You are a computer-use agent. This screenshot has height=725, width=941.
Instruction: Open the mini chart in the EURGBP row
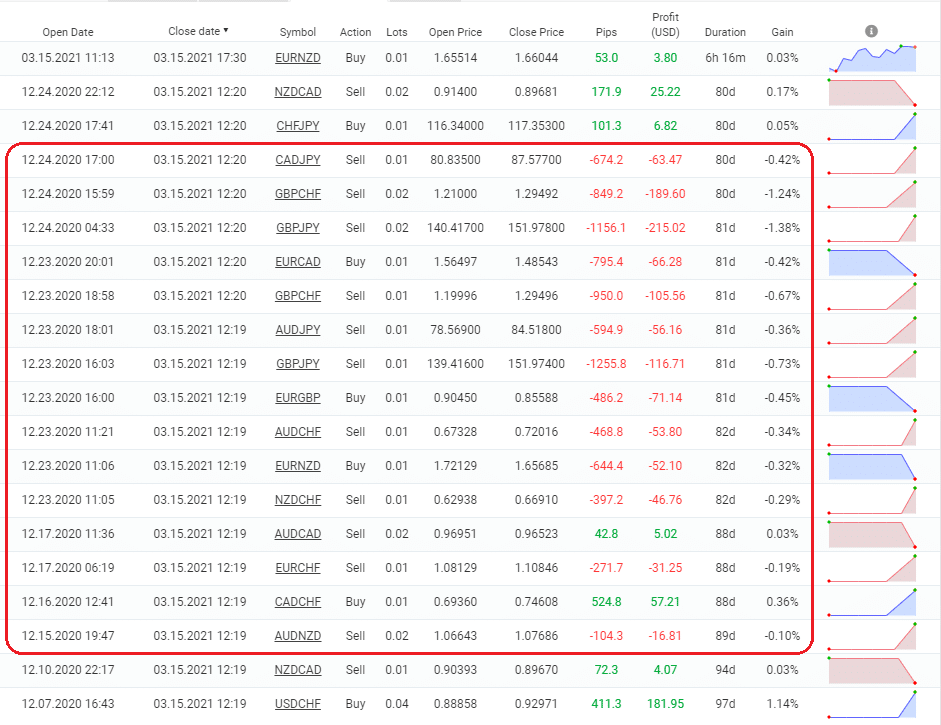pos(872,398)
